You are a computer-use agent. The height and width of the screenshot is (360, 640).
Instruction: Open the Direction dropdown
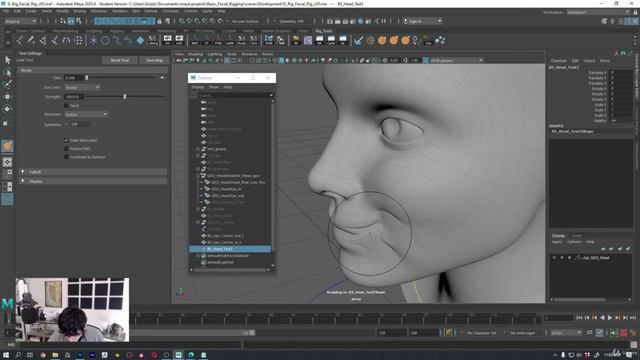pyautogui.click(x=86, y=115)
